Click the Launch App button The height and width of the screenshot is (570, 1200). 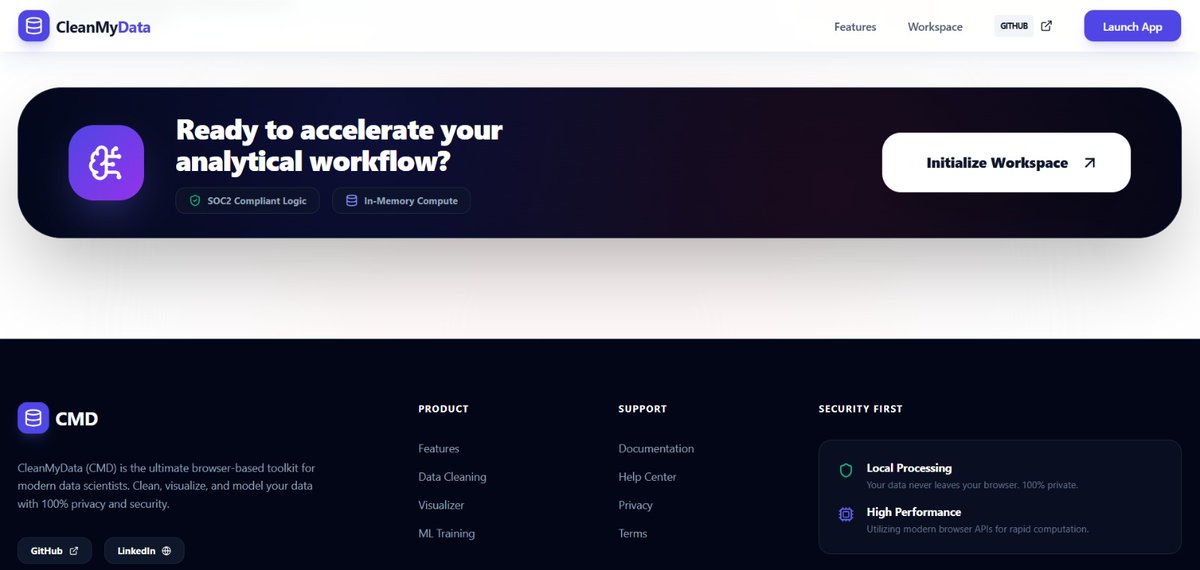tap(1132, 26)
